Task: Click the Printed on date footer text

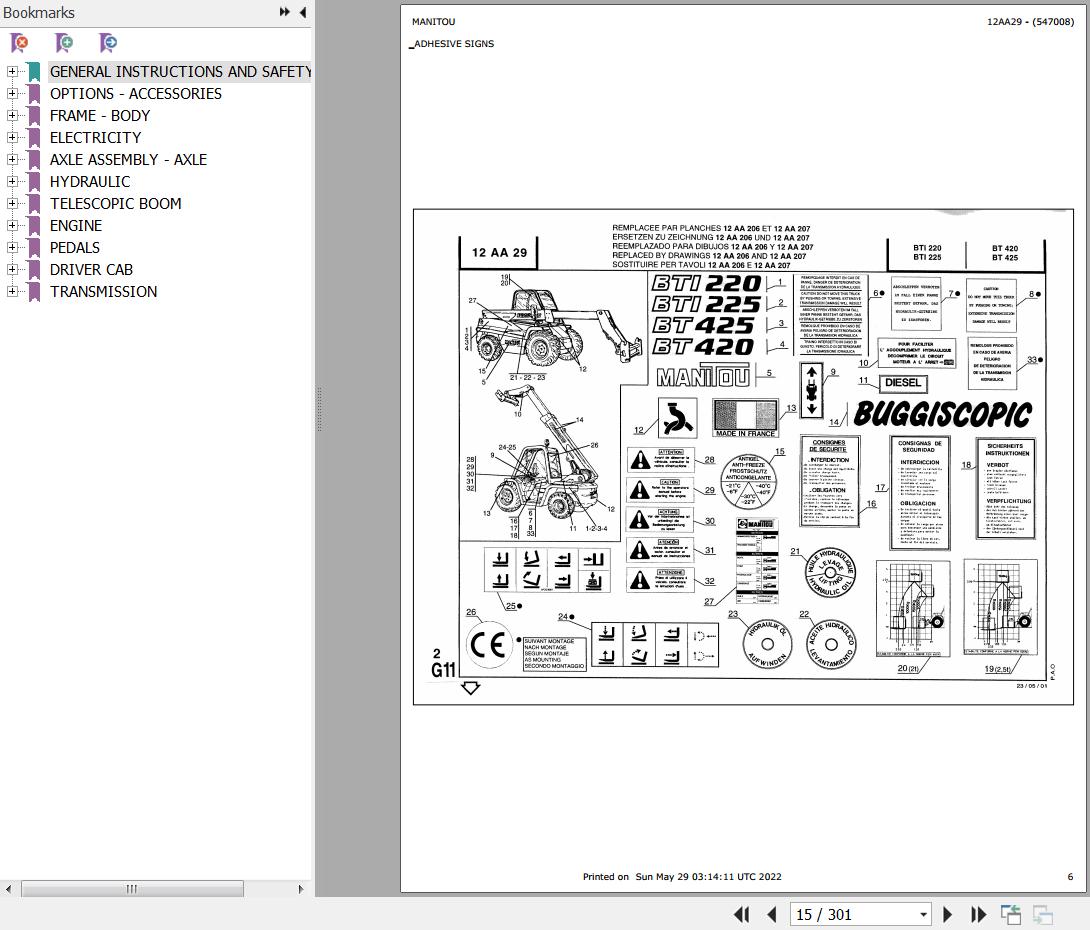Action: 682,876
